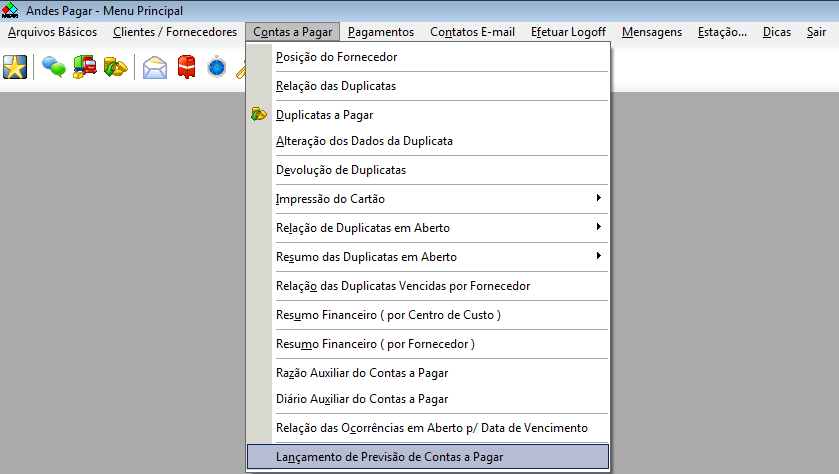Open the open-envelope e-mail toolbar icon
This screenshot has height=474, width=839.
pos(155,67)
